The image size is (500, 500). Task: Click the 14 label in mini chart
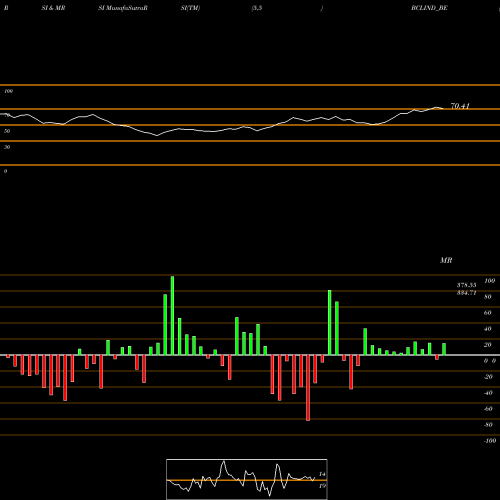click(322, 474)
